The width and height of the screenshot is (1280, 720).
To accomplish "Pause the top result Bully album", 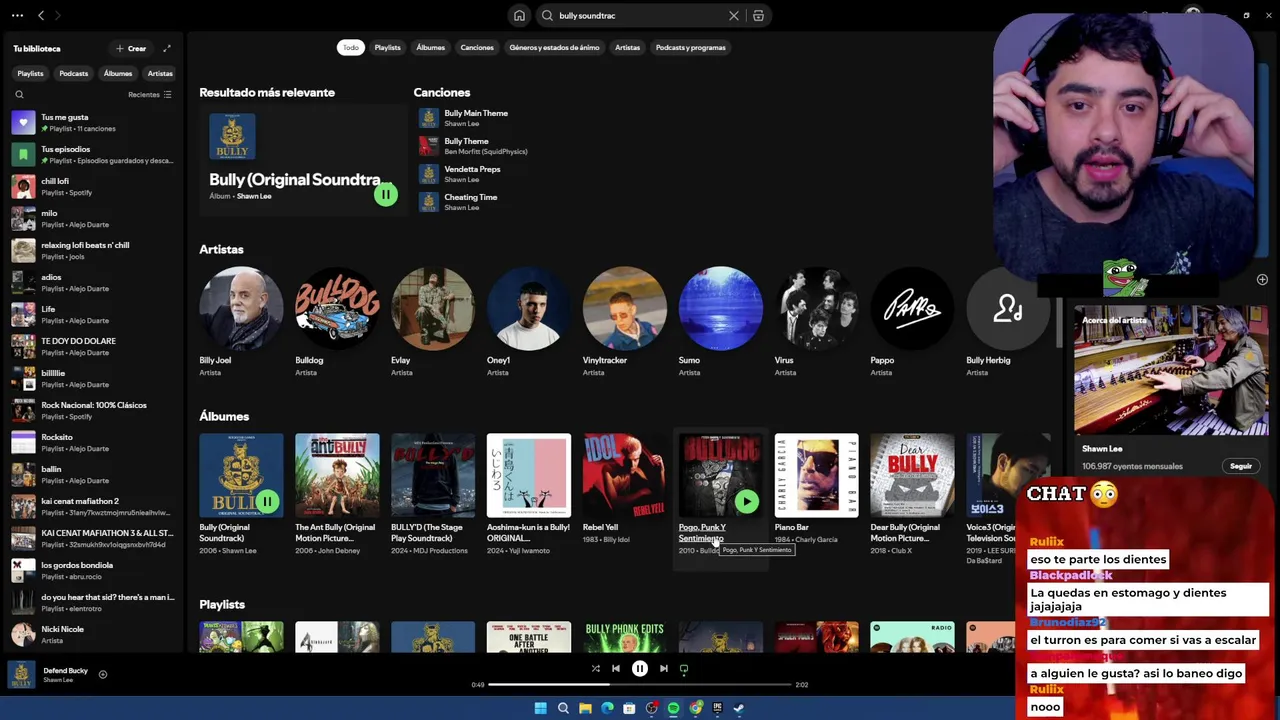I will click(x=385, y=194).
